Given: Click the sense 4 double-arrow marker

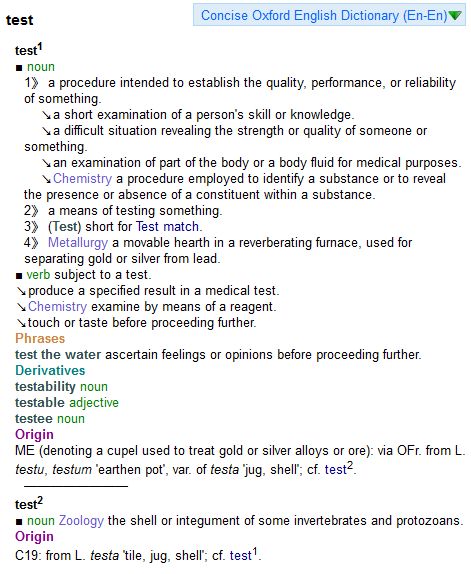Looking at the screenshot, I should tap(35, 243).
